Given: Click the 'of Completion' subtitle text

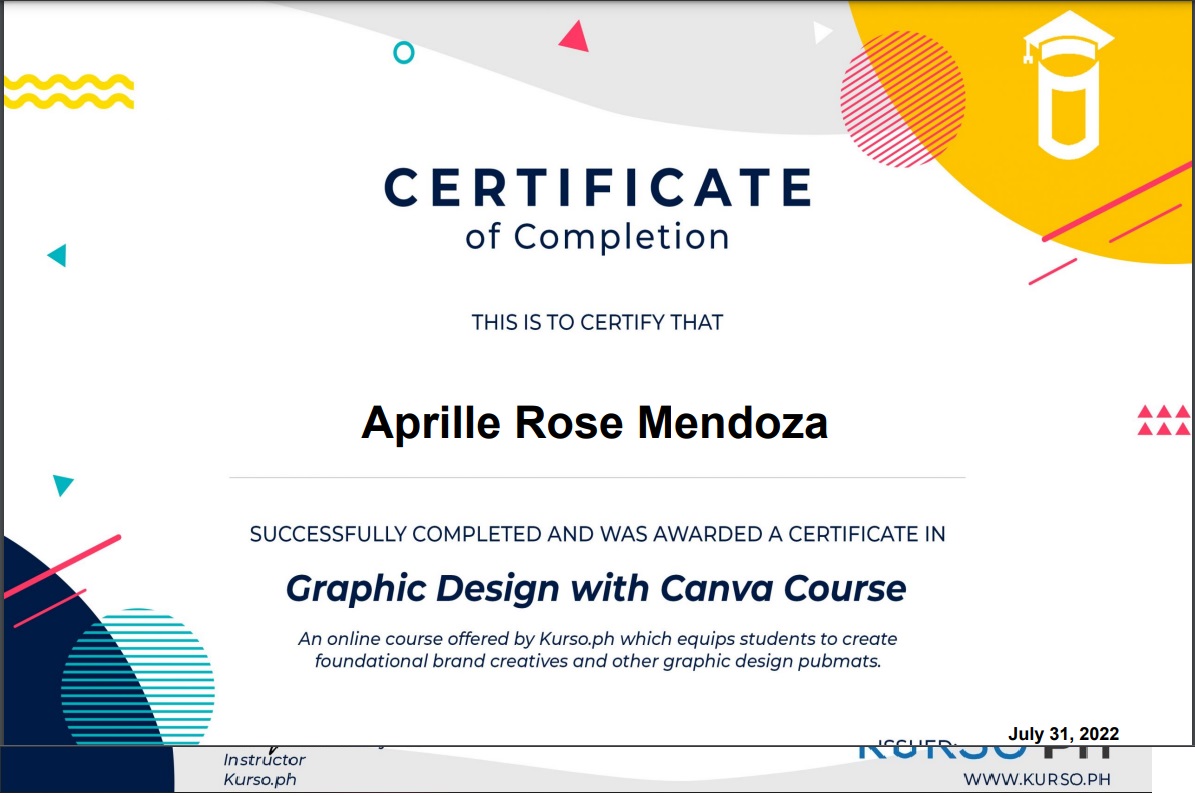Looking at the screenshot, I should tap(598, 238).
